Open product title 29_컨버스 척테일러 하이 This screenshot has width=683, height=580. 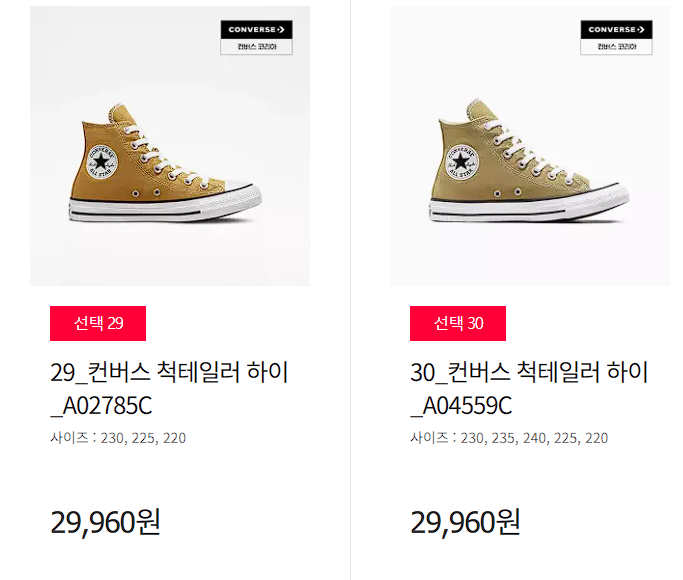pyautogui.click(x=169, y=372)
